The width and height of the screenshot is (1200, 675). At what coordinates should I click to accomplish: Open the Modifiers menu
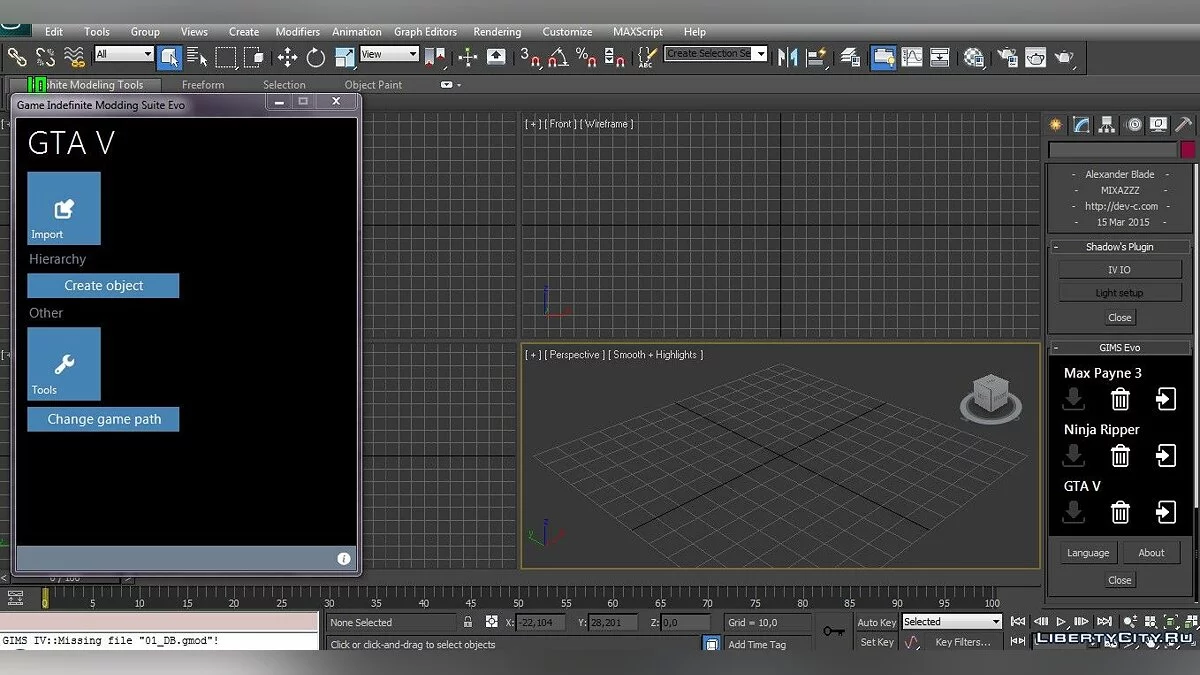297,32
